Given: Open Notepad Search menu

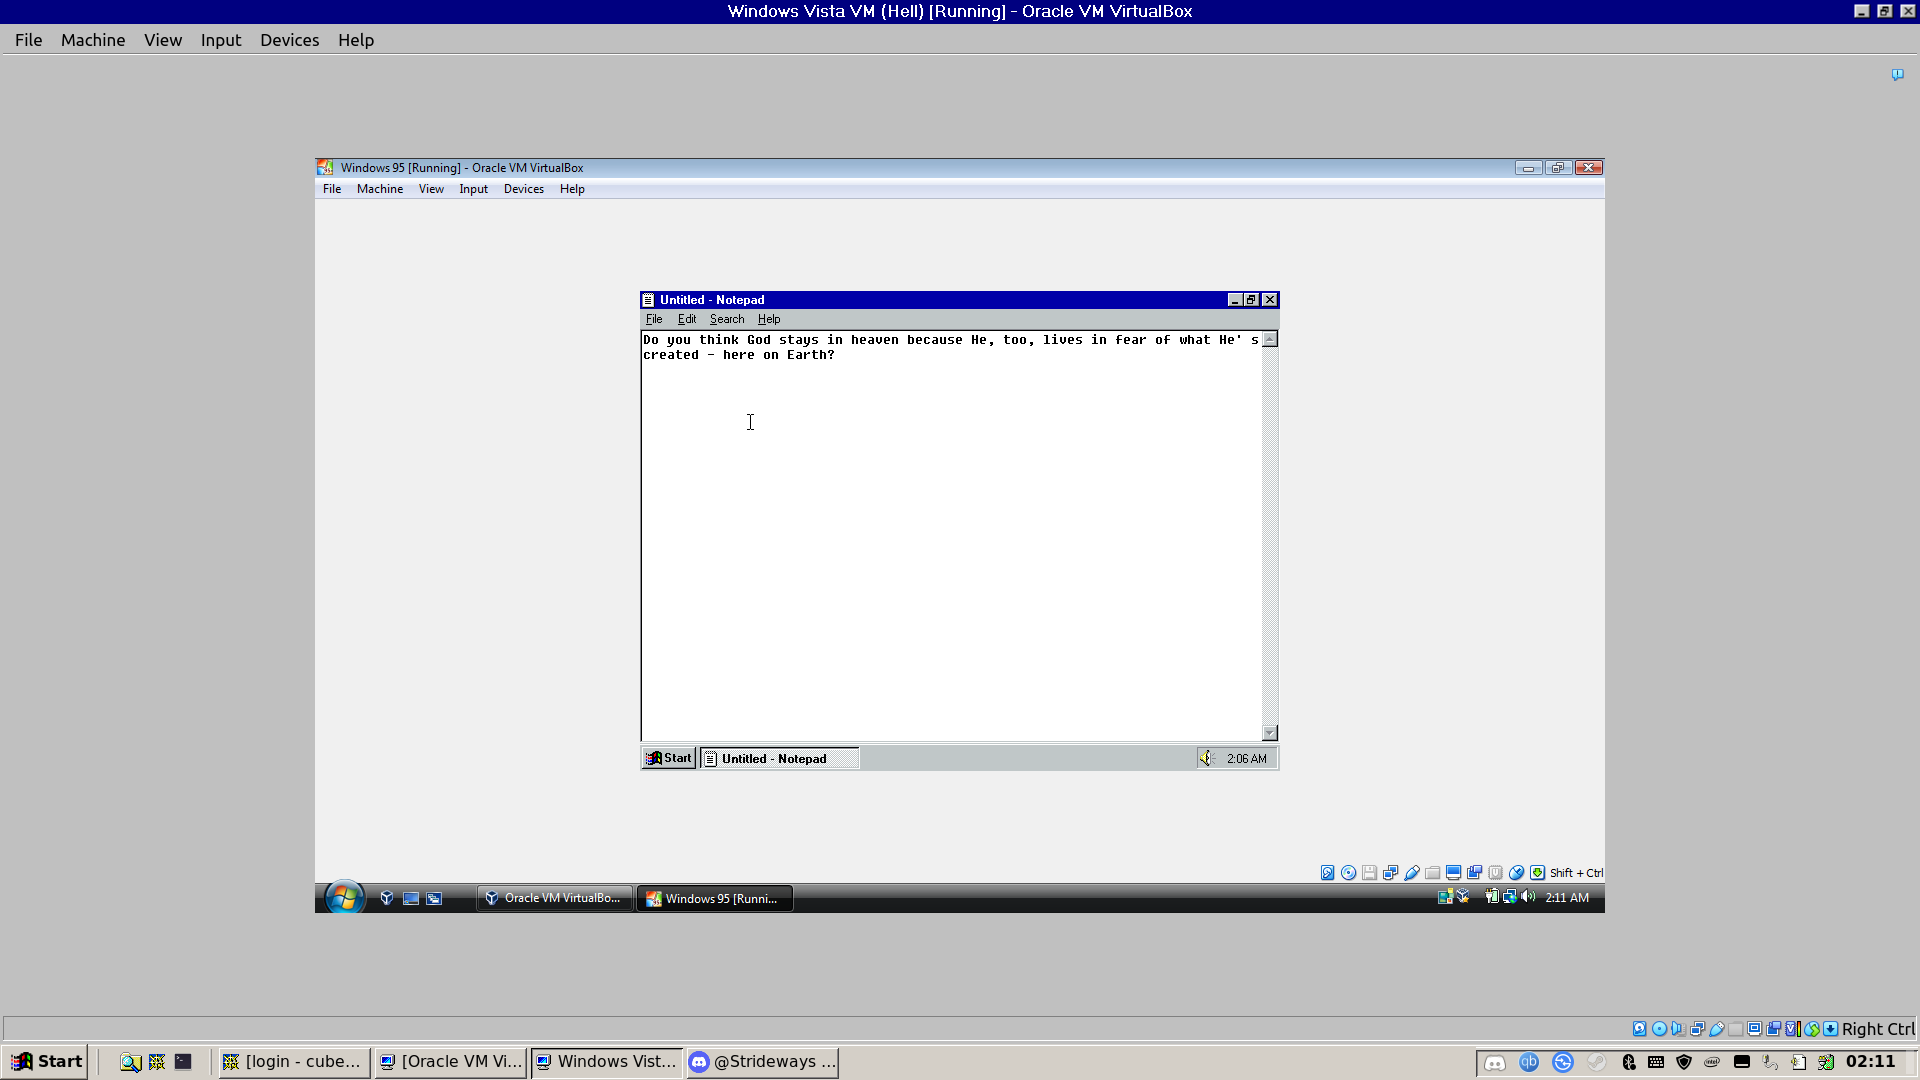Looking at the screenshot, I should click(x=727, y=319).
